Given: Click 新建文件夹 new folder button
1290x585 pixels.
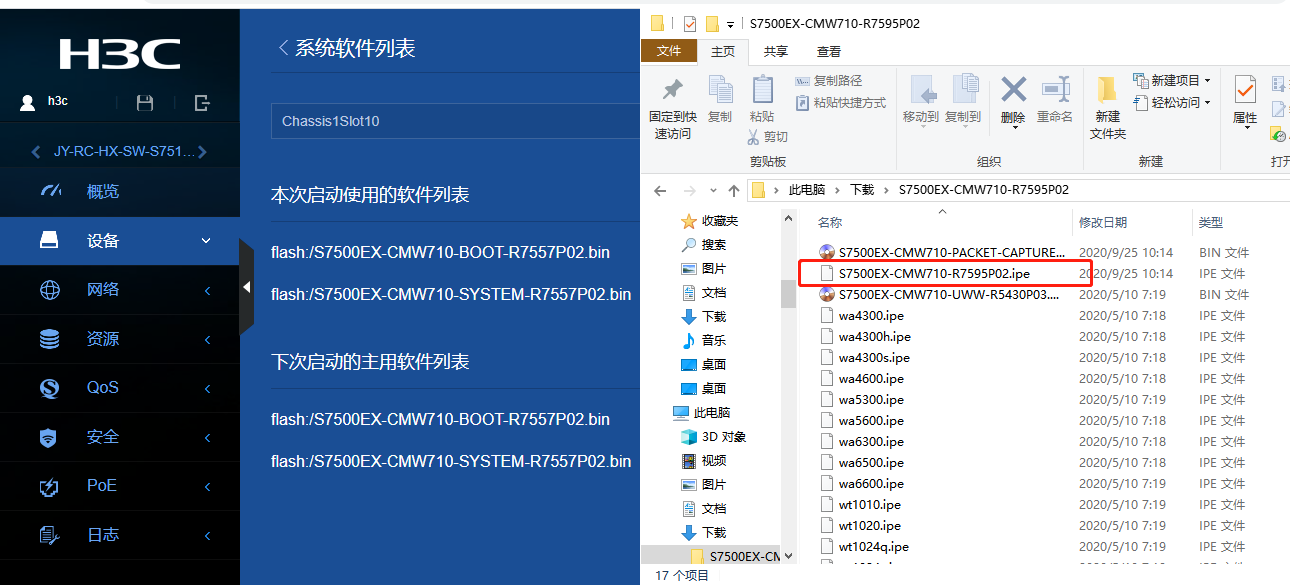Looking at the screenshot, I should [1108, 108].
